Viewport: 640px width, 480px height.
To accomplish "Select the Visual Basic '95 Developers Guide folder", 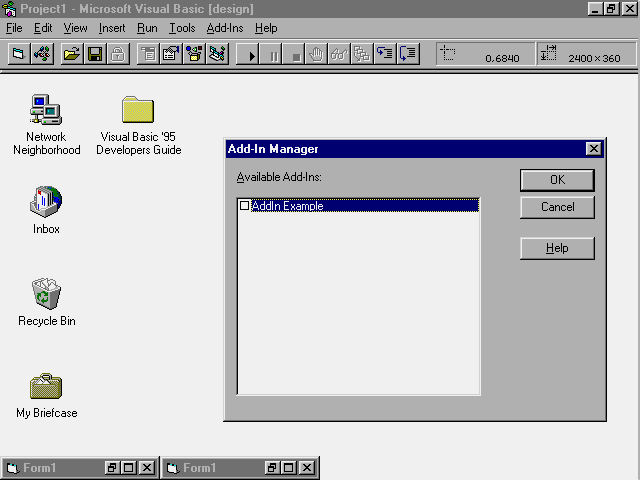I will coord(138,110).
